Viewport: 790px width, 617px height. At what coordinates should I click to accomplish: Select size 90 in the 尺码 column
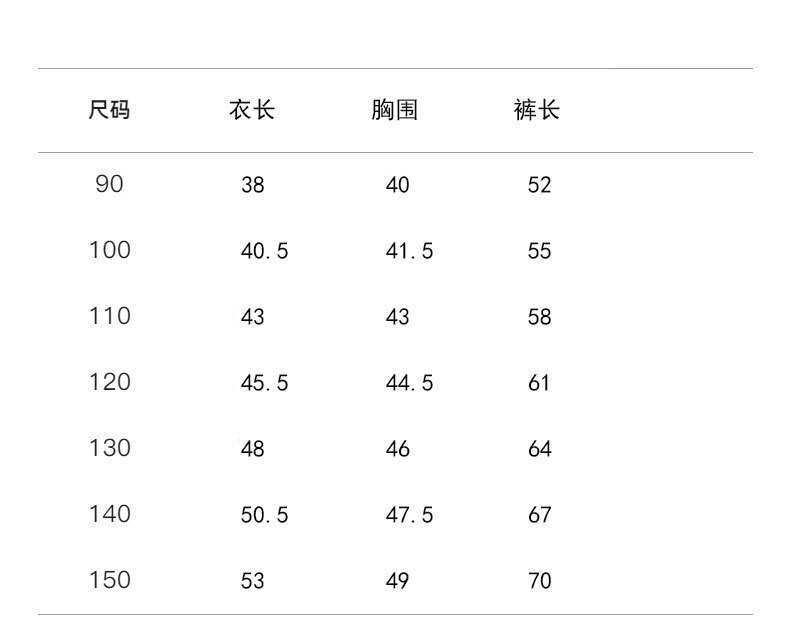click(x=109, y=184)
